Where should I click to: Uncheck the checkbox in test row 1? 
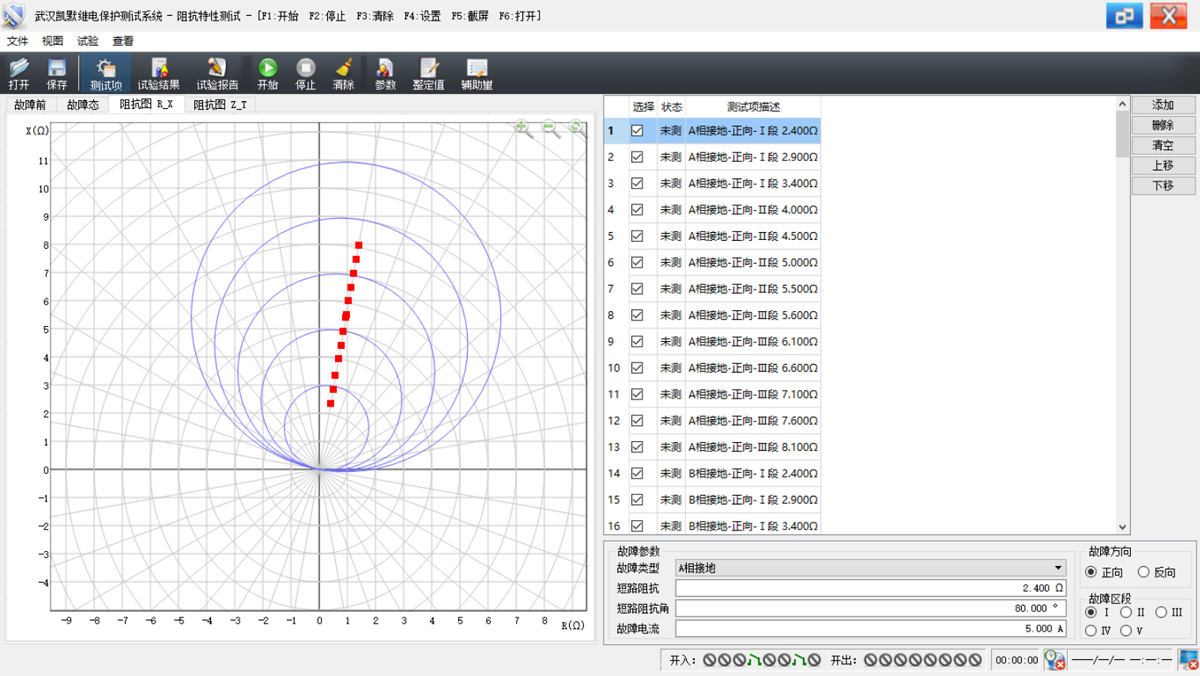coord(637,130)
